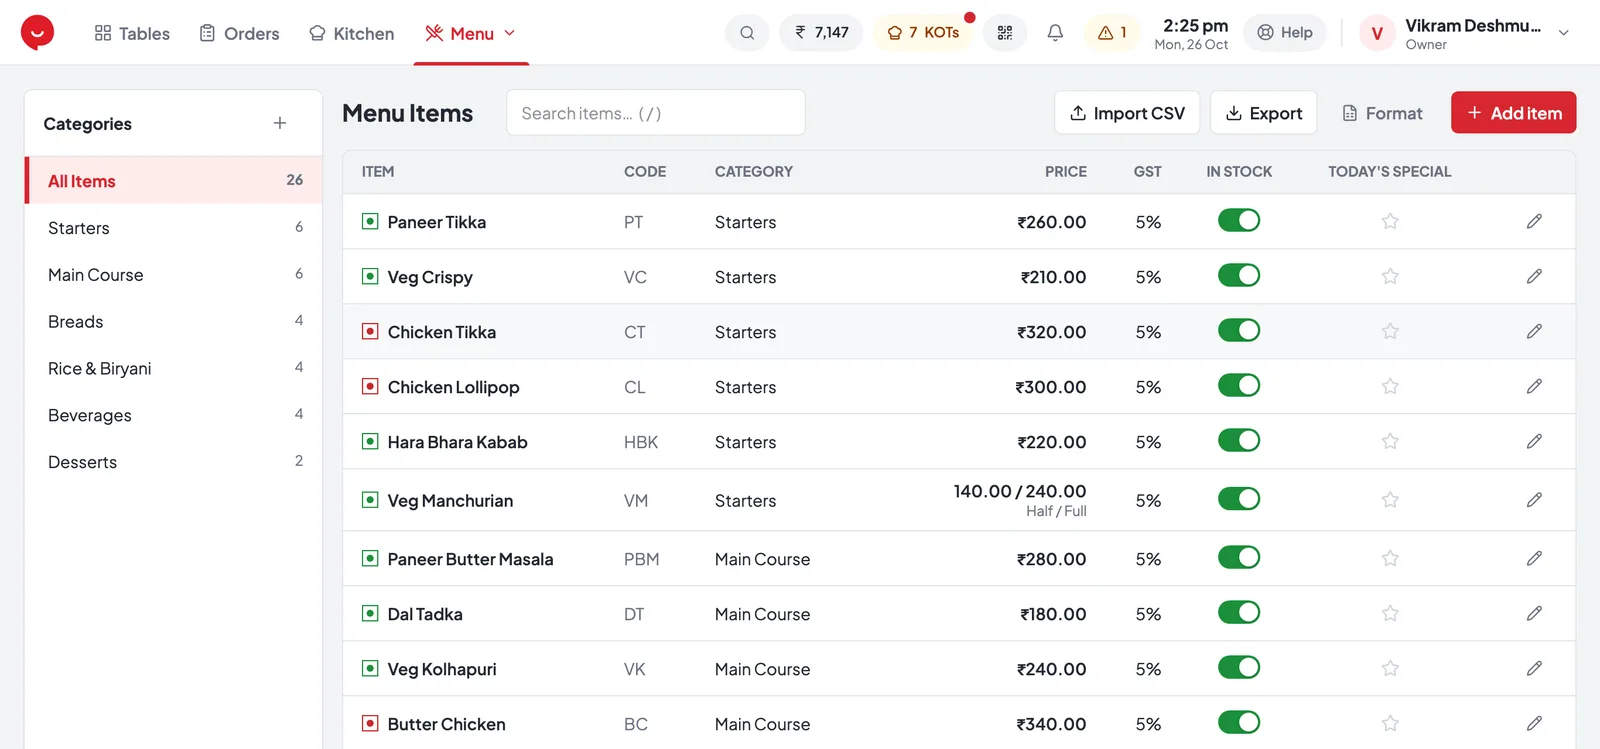The image size is (1600, 749).
Task: View the 7 KOTs indicator
Action: point(923,33)
